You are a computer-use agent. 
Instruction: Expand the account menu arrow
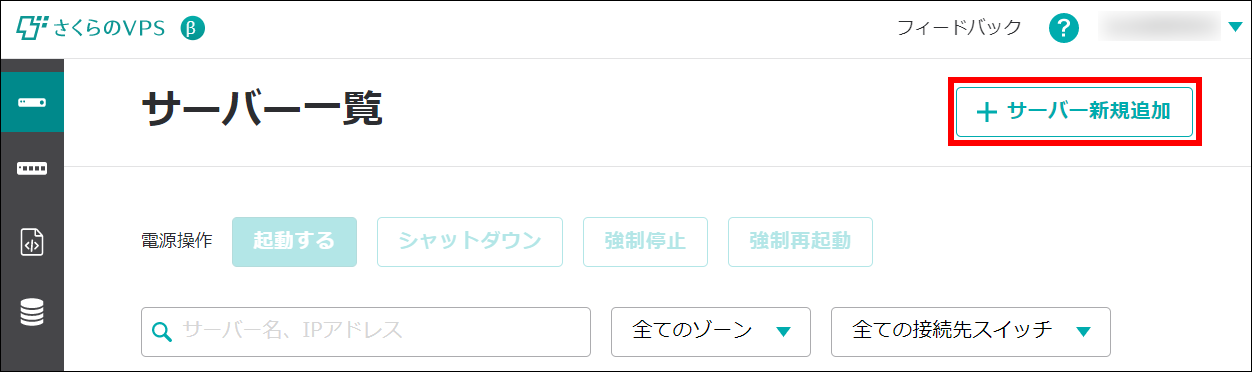pos(1234,27)
